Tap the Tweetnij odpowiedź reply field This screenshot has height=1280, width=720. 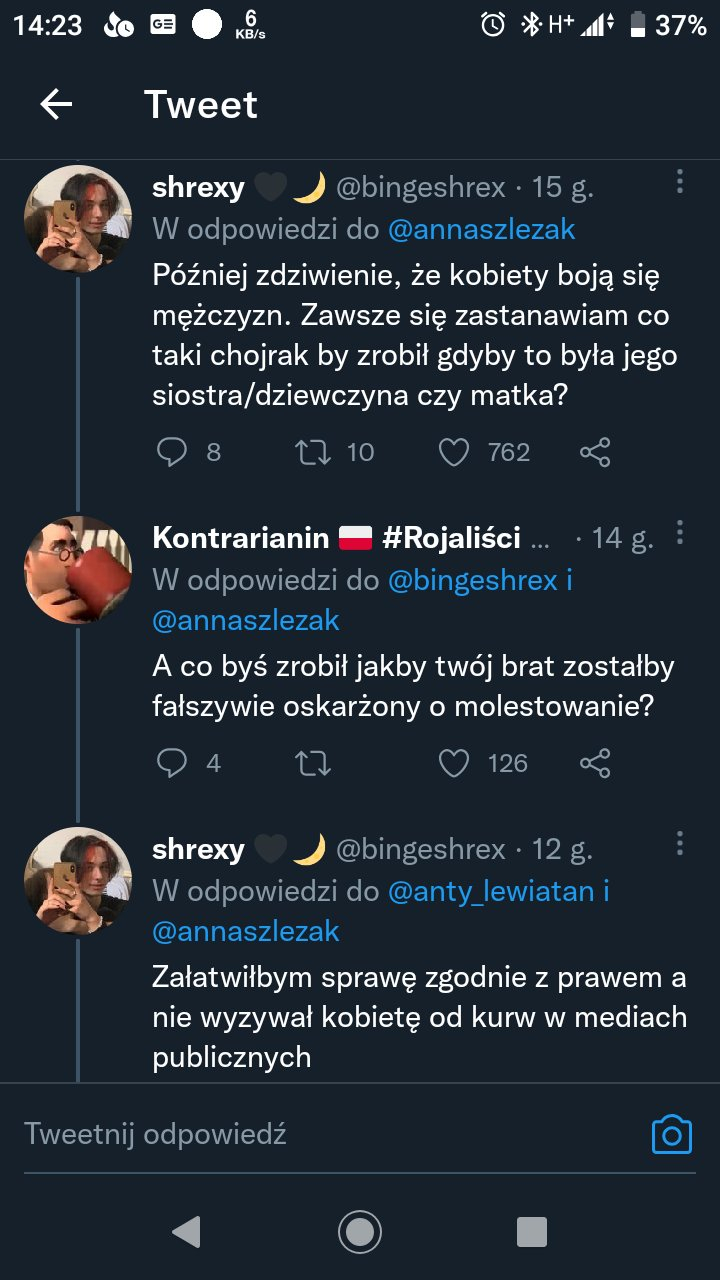click(x=300, y=1134)
